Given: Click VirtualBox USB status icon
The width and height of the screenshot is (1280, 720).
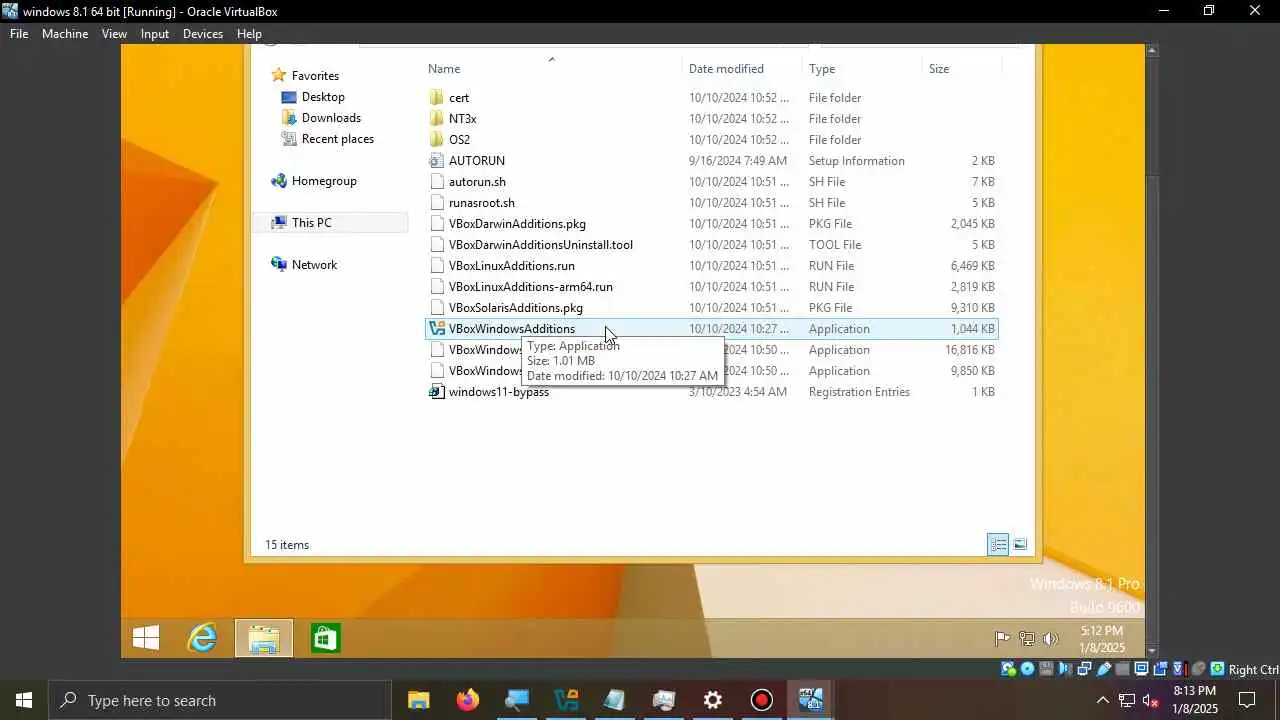Looking at the screenshot, I should pyautogui.click(x=1103, y=669).
